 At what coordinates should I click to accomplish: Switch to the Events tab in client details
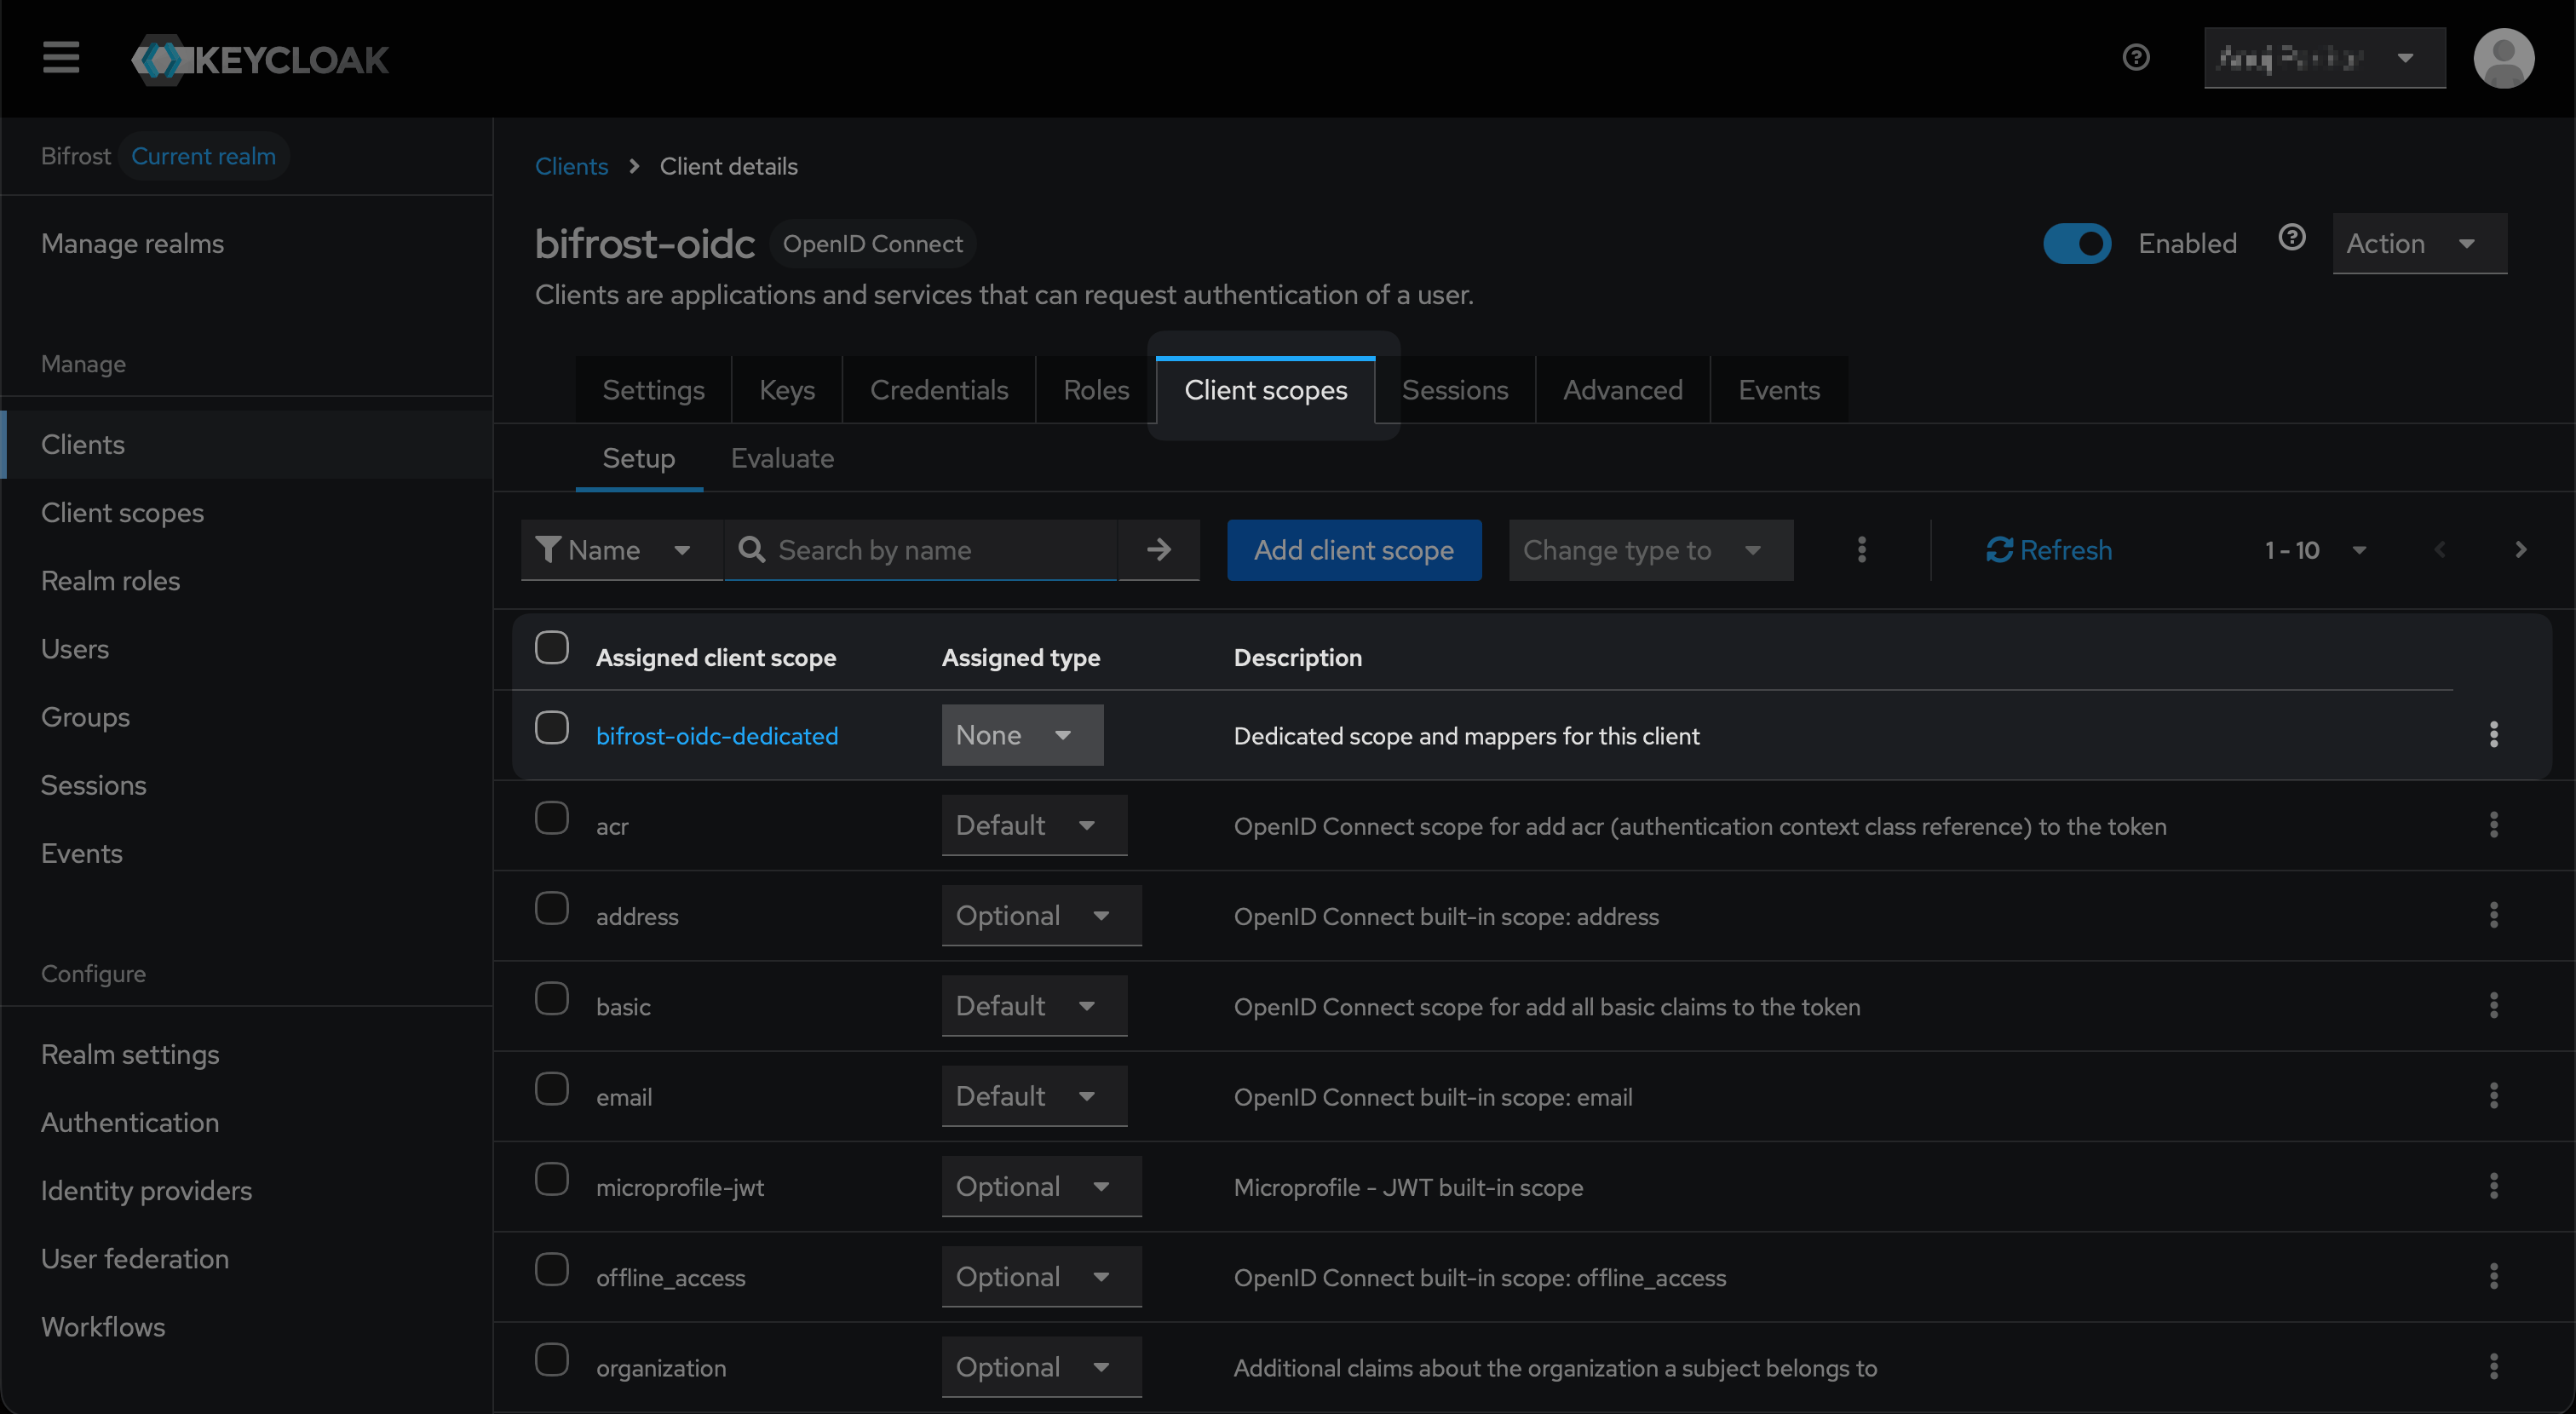point(1778,390)
